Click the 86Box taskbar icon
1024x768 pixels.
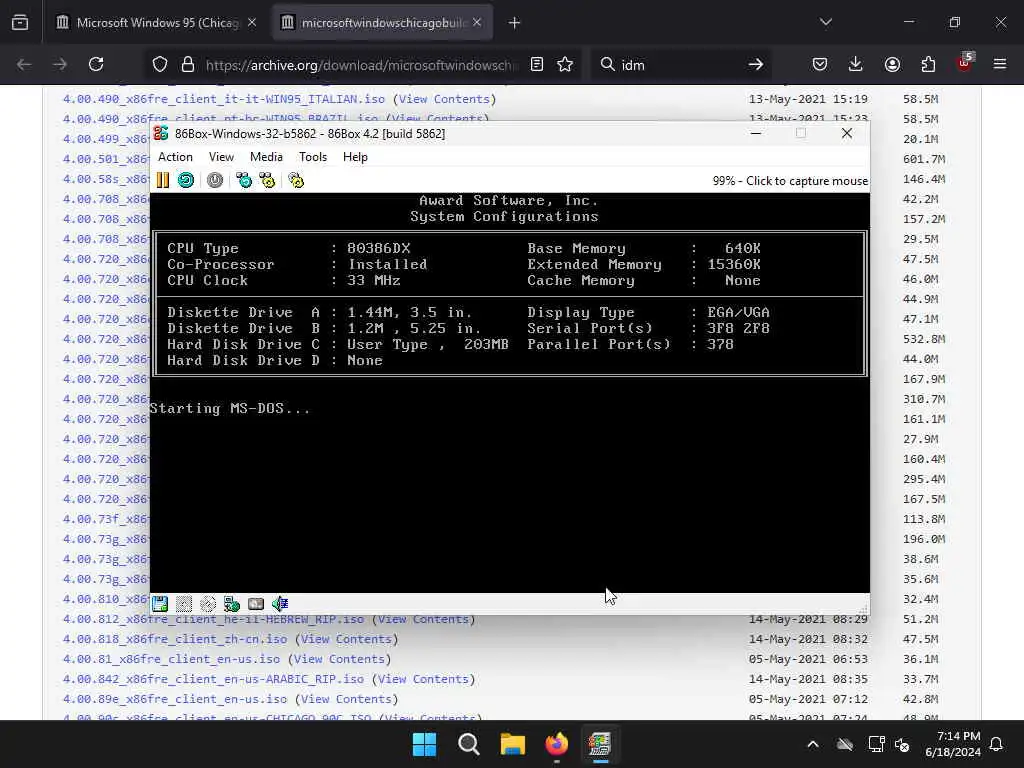coord(600,744)
